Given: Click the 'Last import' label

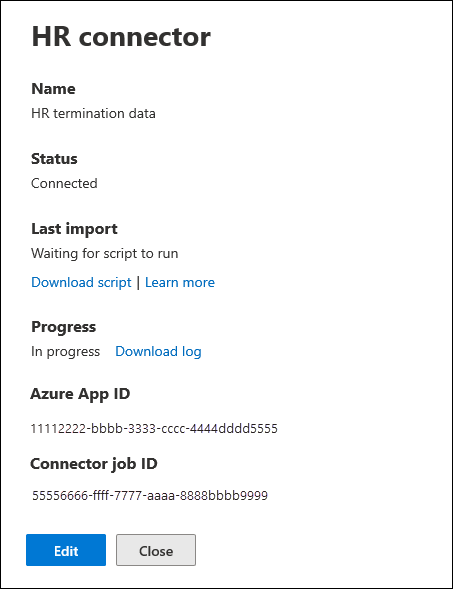Looking at the screenshot, I should pyautogui.click(x=74, y=229).
